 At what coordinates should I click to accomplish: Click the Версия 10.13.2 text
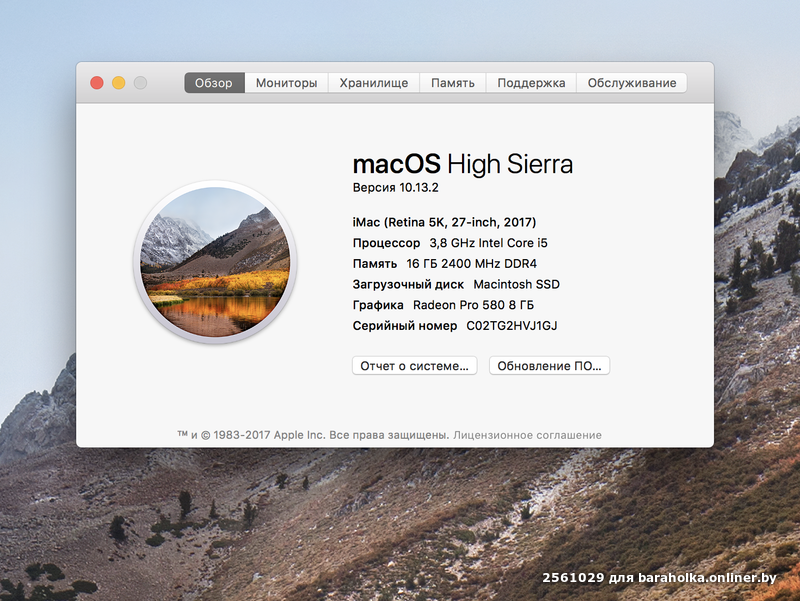(395, 188)
